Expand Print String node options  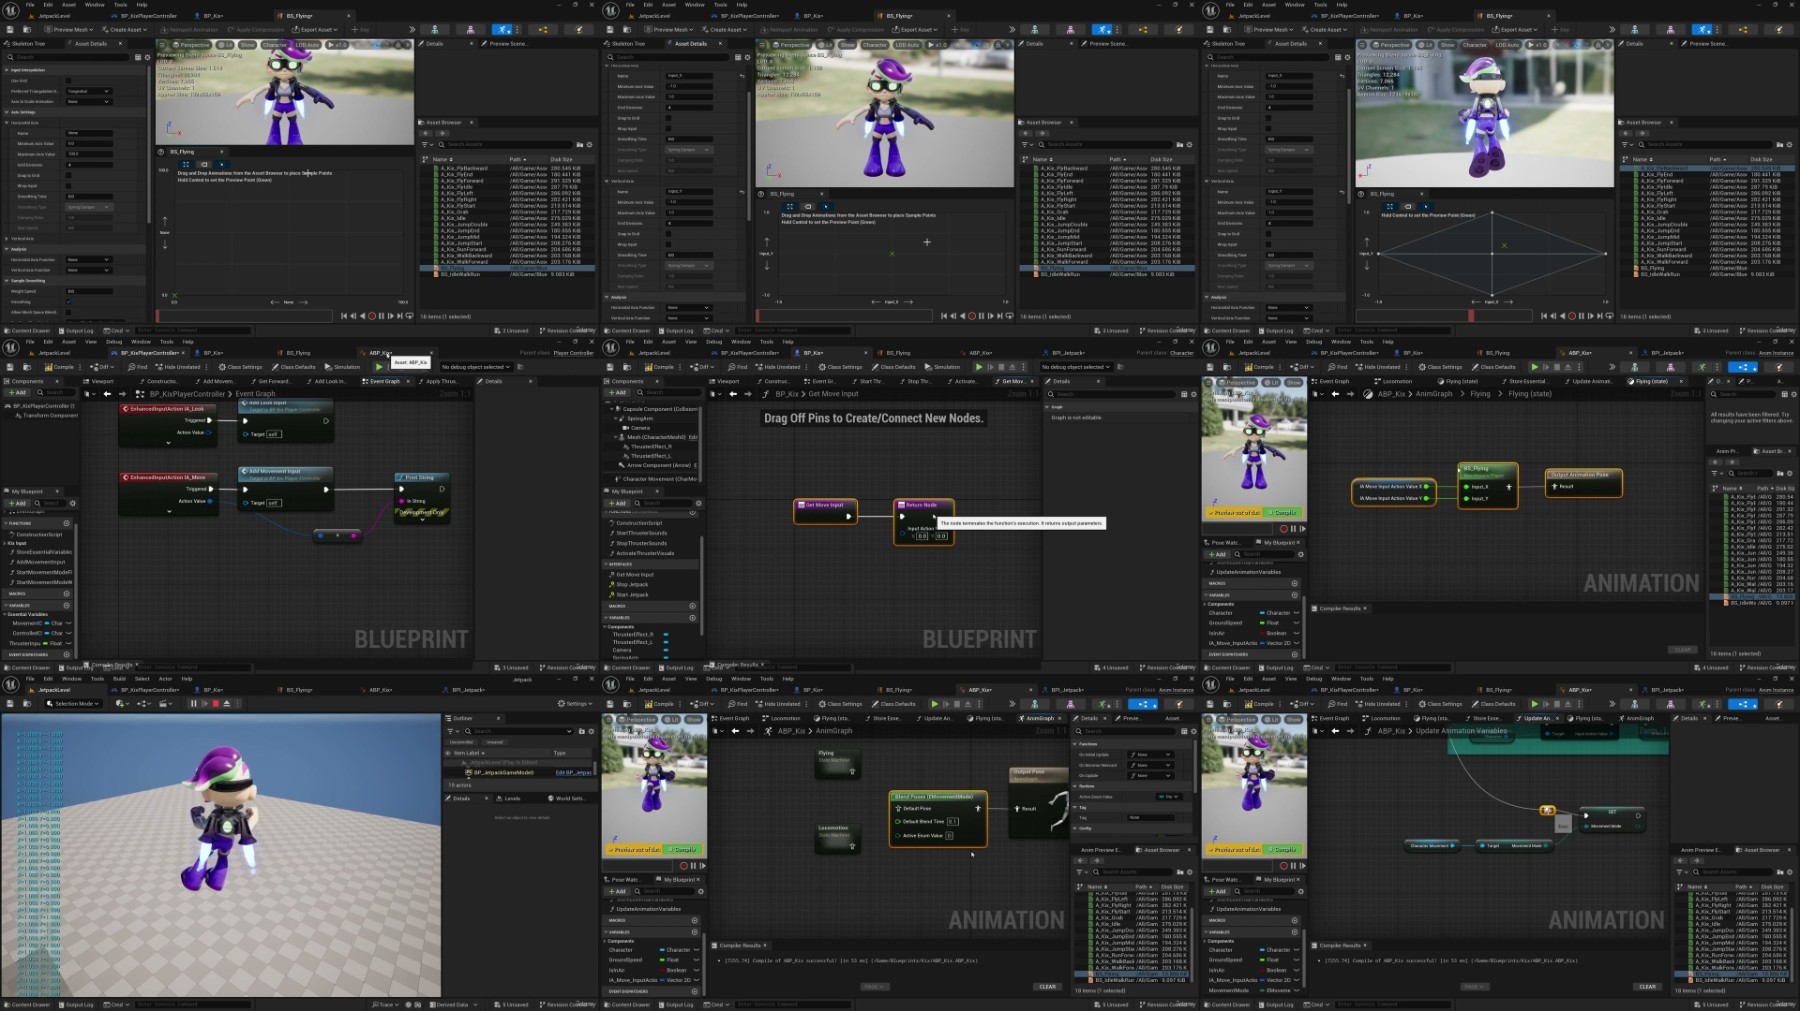(x=421, y=522)
